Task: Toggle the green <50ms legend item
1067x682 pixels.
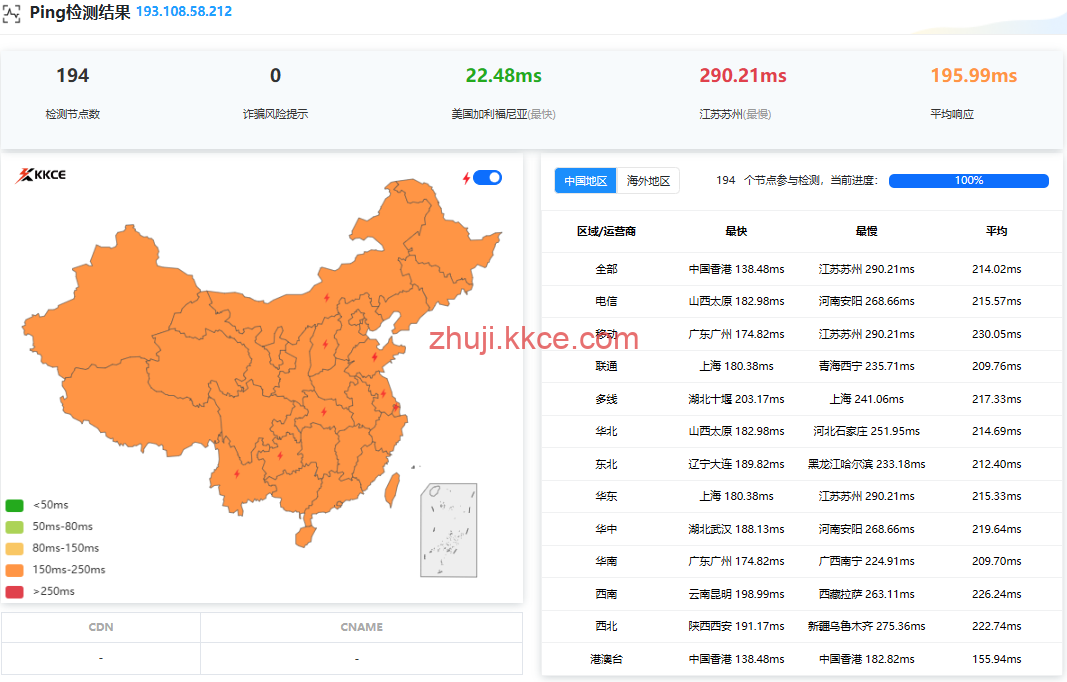Action: [15, 505]
